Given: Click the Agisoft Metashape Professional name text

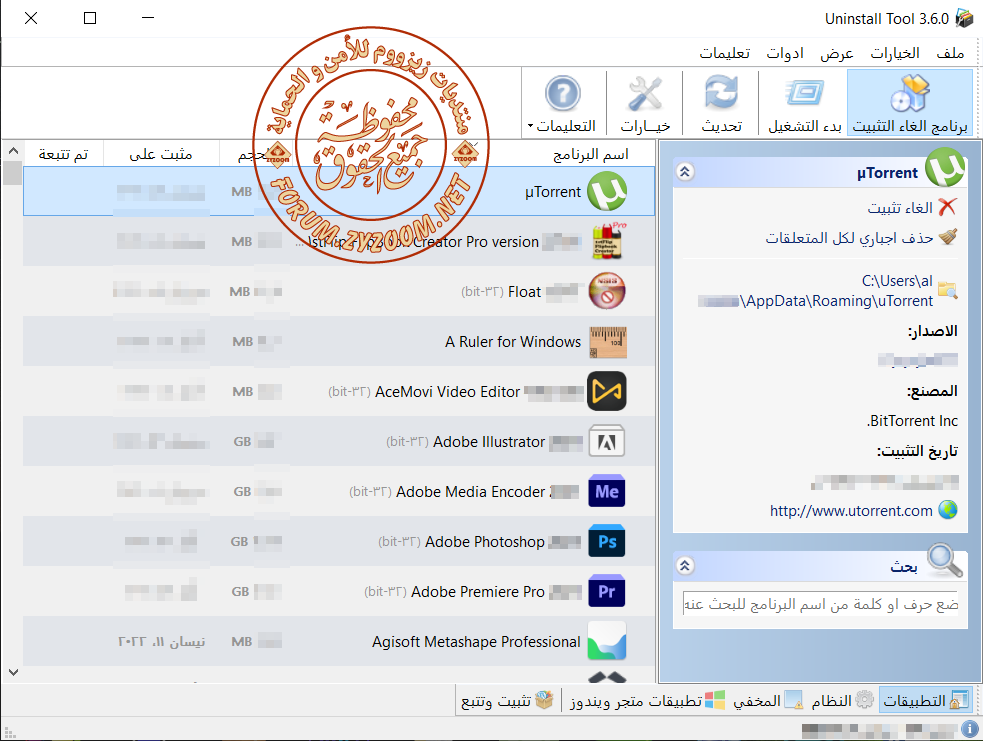Looking at the screenshot, I should tap(476, 642).
